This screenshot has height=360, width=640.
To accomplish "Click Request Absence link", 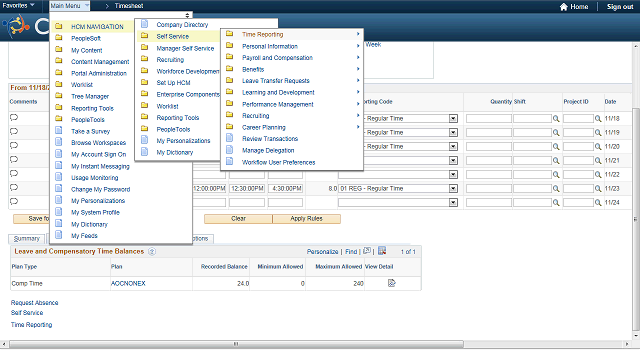I will pos(34,302).
